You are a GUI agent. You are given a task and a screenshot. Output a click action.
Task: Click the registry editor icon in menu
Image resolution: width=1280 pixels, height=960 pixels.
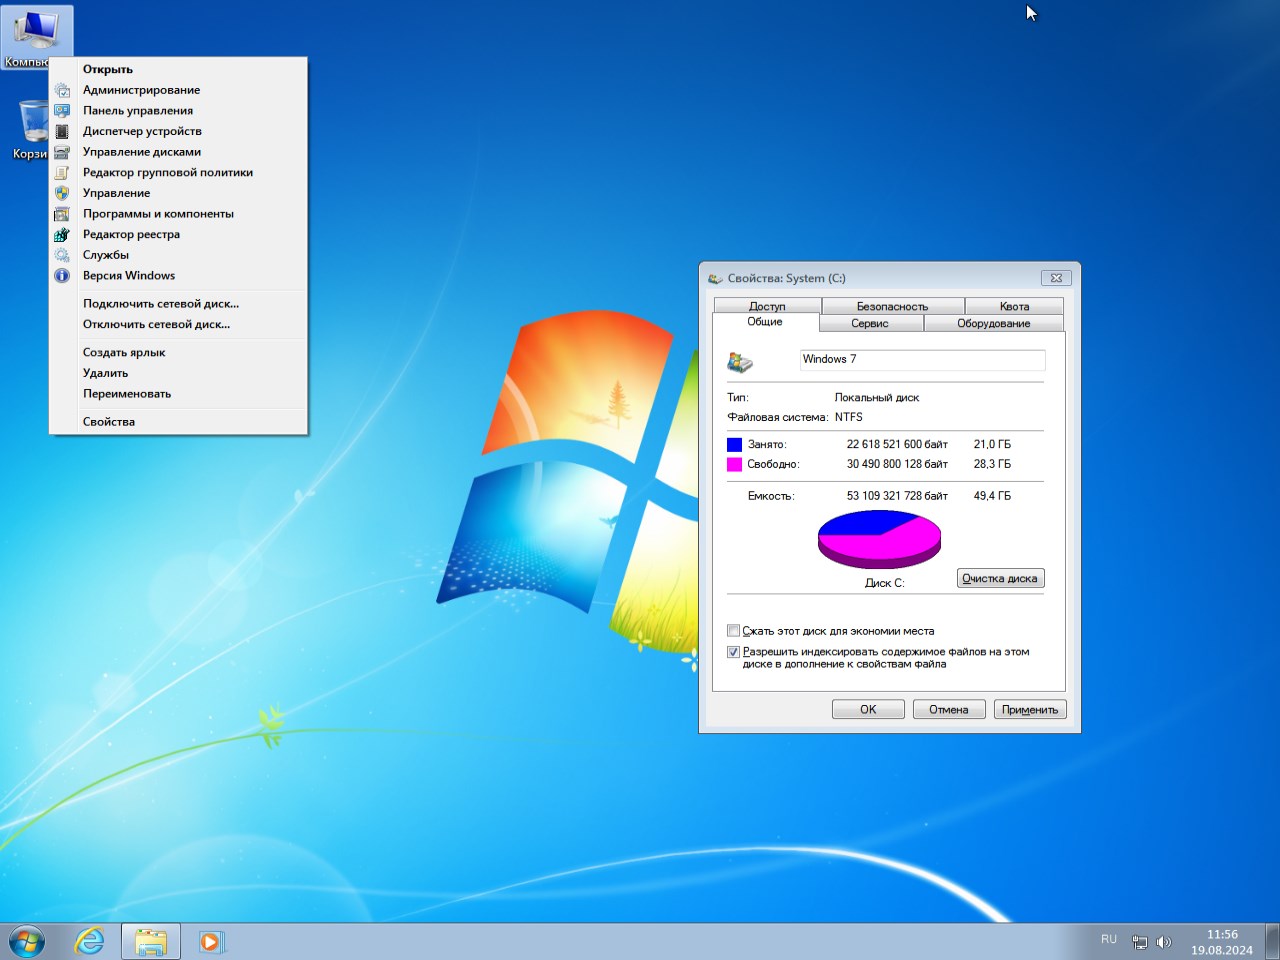[62, 235]
